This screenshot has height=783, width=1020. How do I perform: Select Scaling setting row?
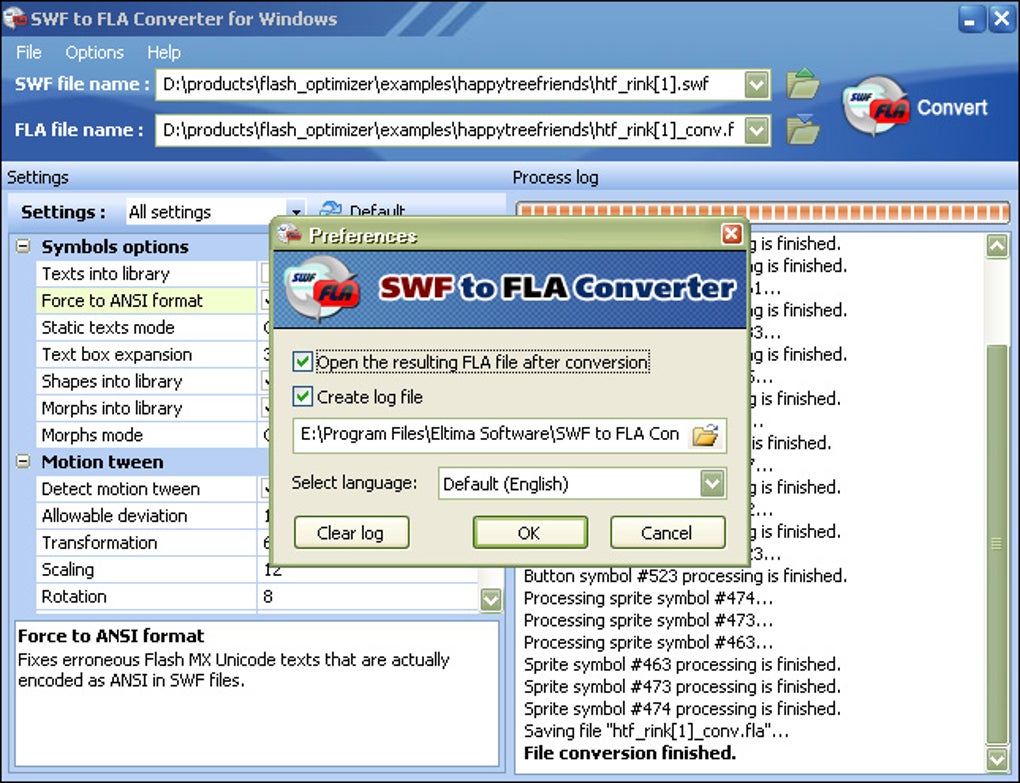click(146, 570)
